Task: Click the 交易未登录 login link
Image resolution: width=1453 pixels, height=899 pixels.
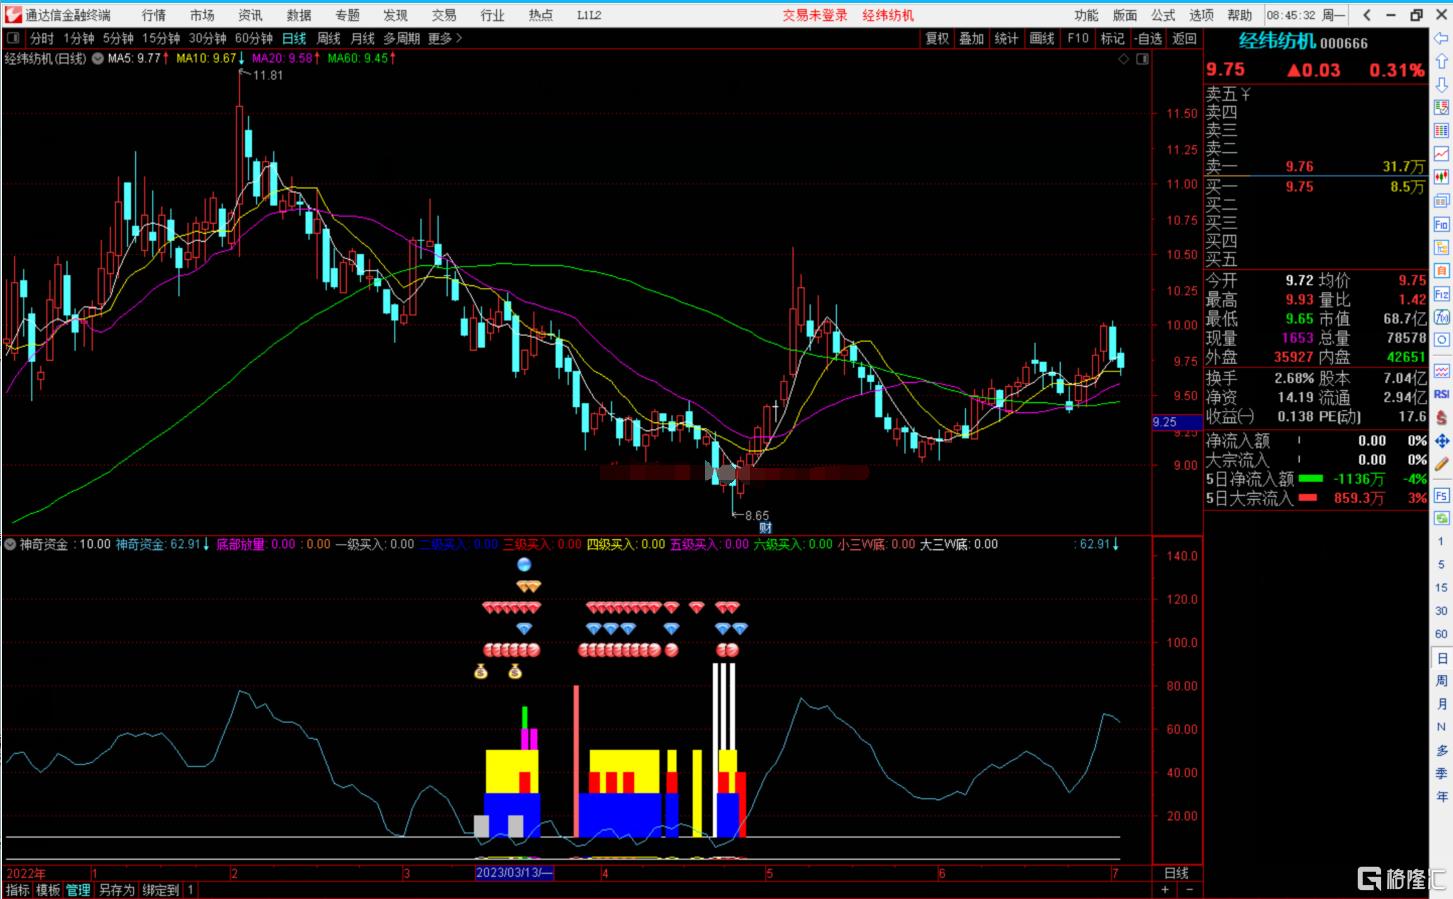Action: tap(815, 15)
